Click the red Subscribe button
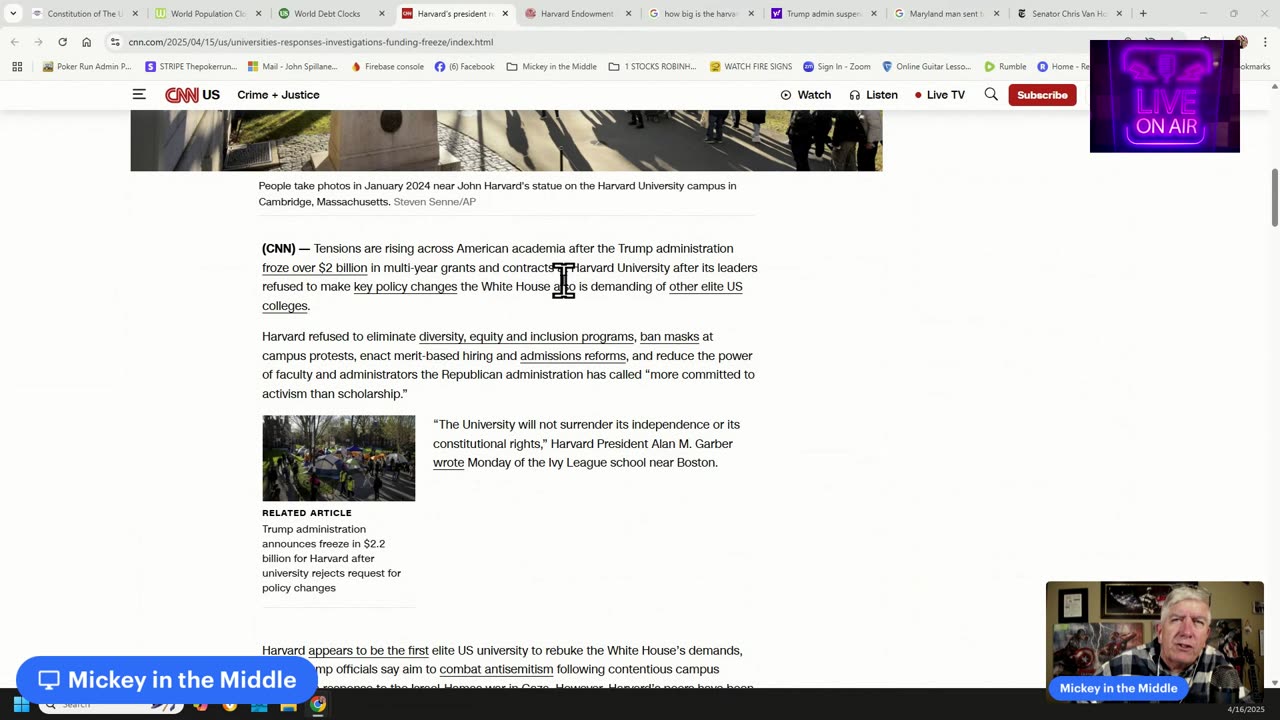 tap(1042, 95)
